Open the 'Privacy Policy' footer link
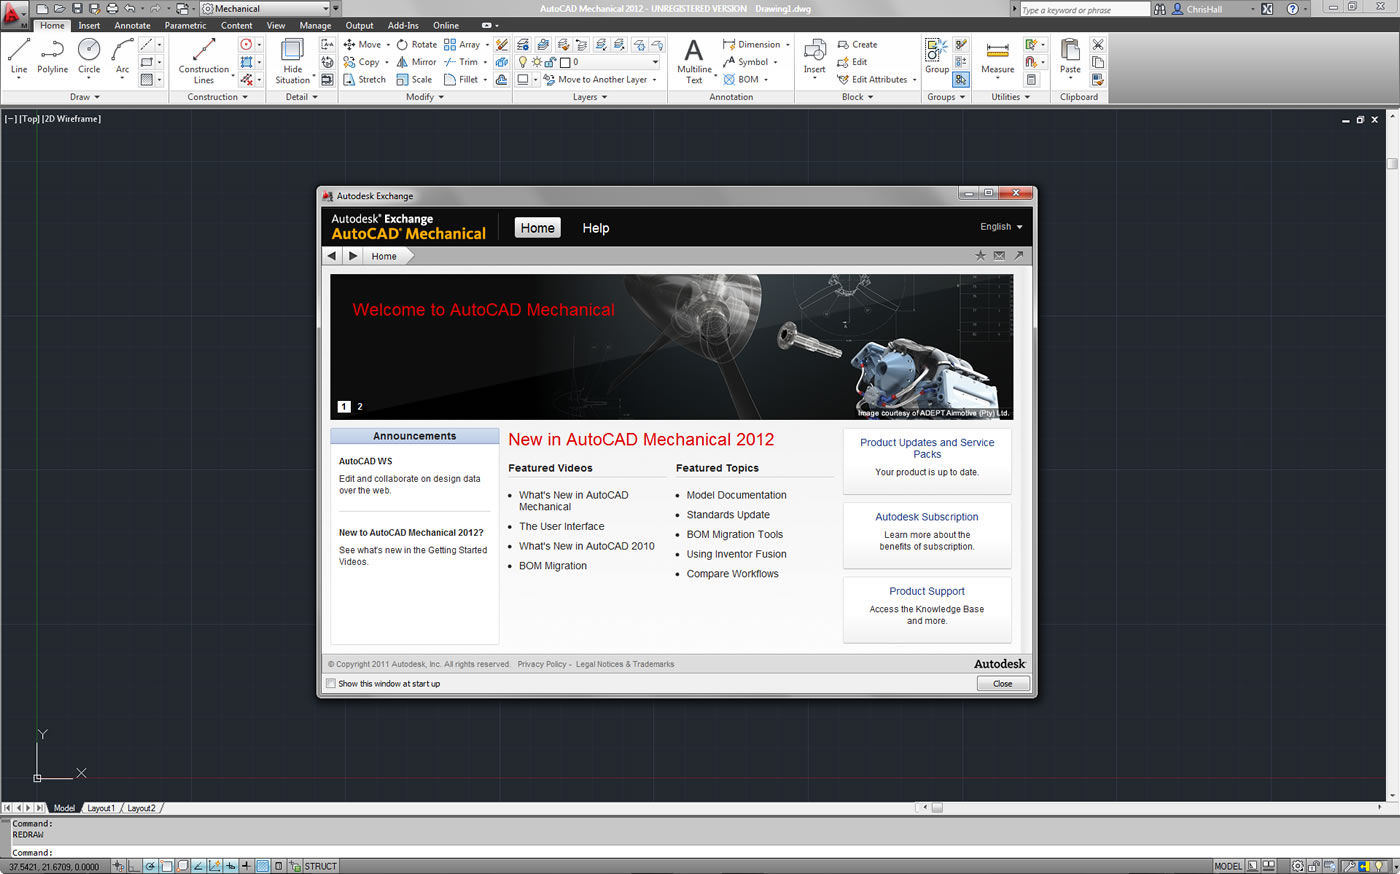This screenshot has height=874, width=1400. point(542,664)
